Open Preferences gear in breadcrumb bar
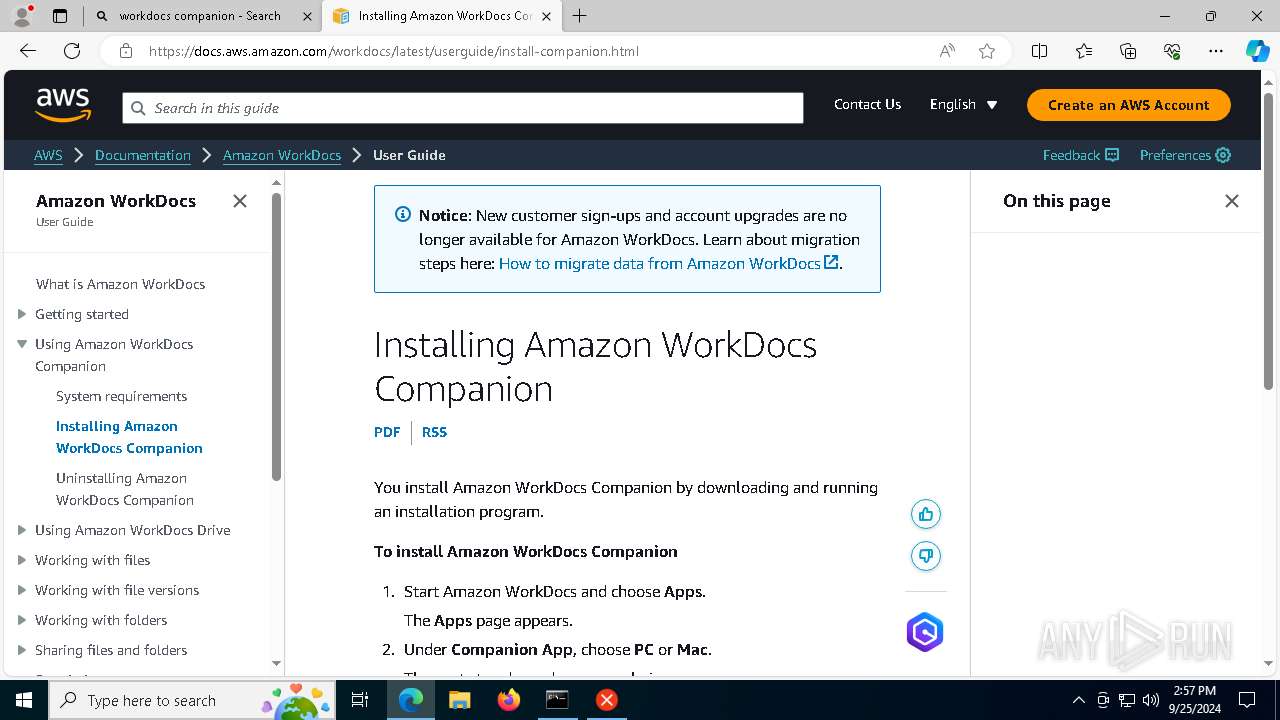The image size is (1280, 720). 1185,155
